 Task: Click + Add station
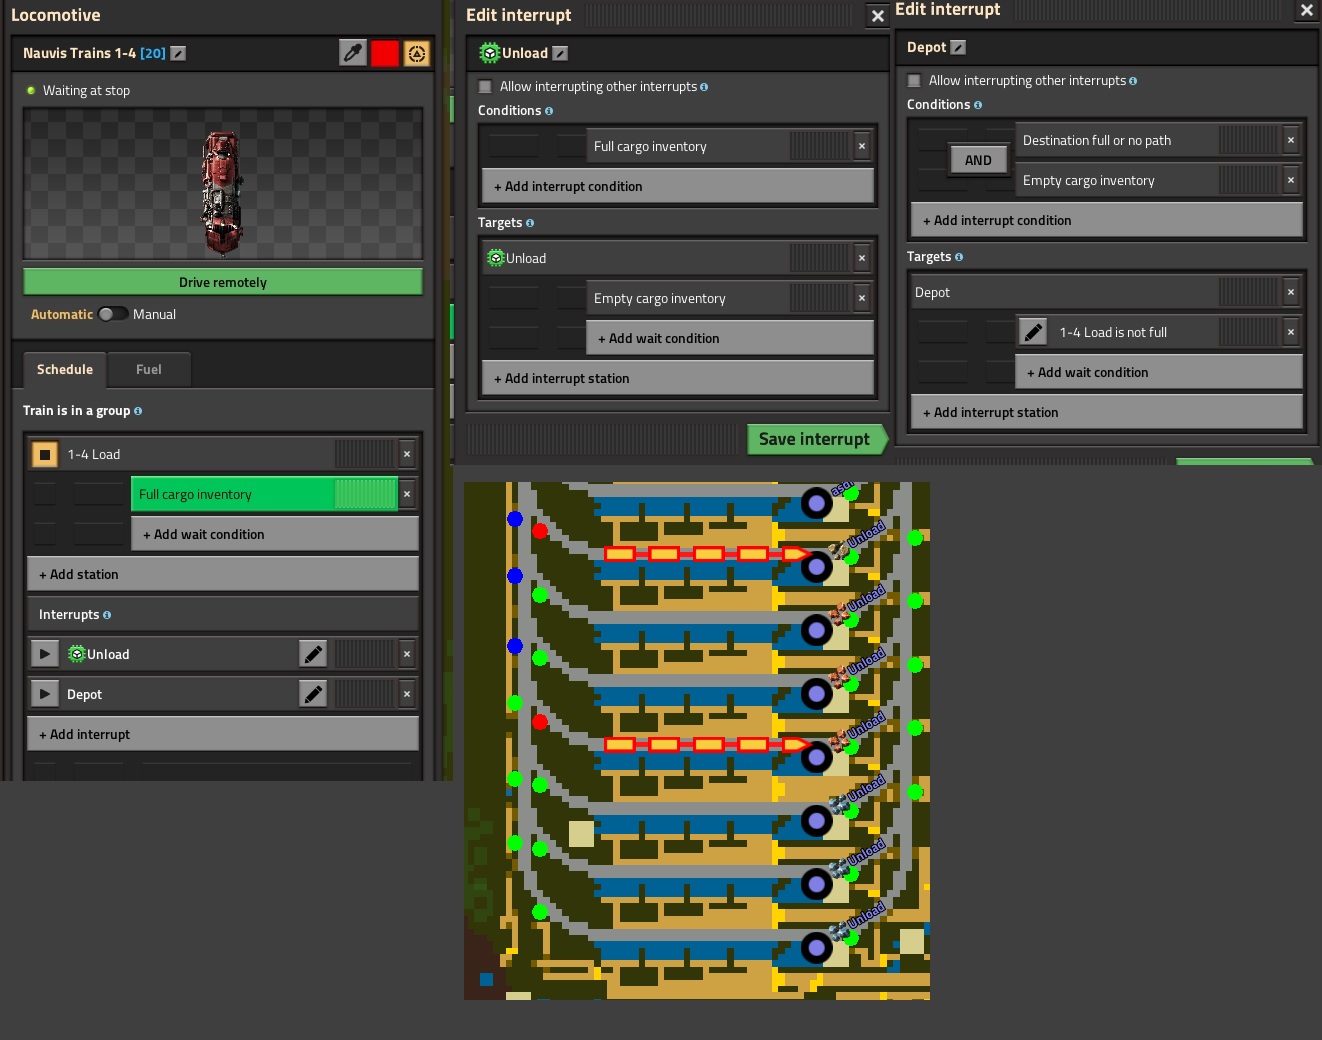[223, 574]
